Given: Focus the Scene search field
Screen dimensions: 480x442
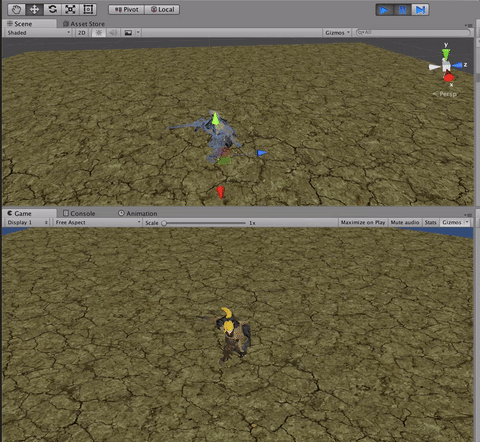Looking at the screenshot, I should (x=413, y=33).
